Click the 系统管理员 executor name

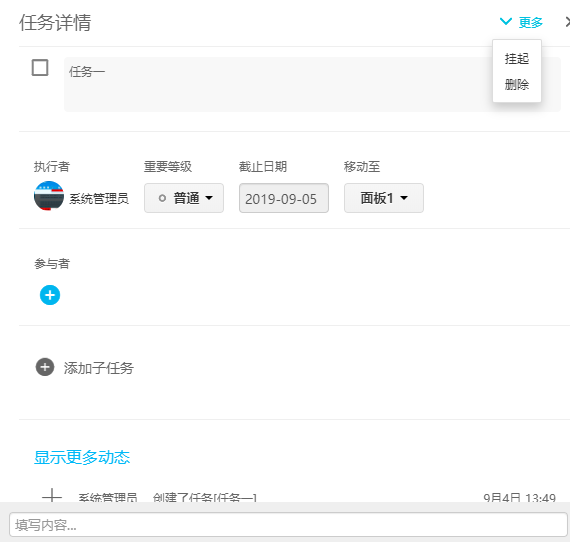[99, 198]
